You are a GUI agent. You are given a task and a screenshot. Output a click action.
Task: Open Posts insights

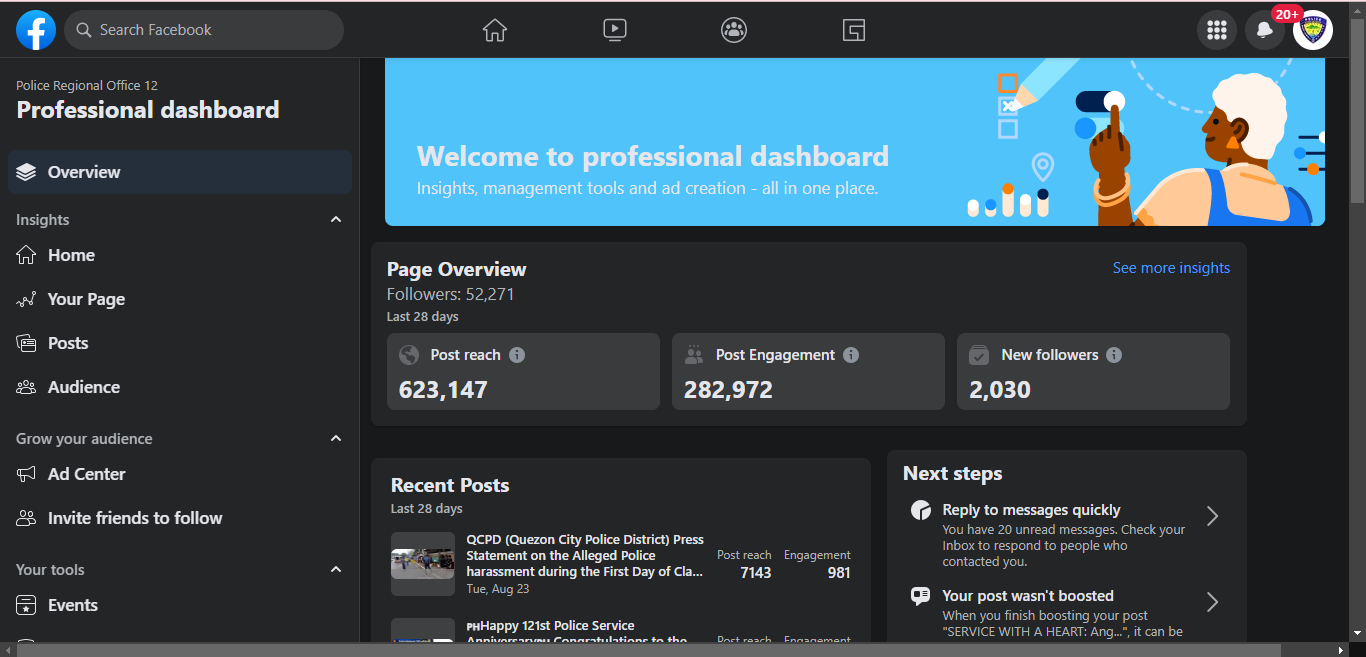coord(180,343)
